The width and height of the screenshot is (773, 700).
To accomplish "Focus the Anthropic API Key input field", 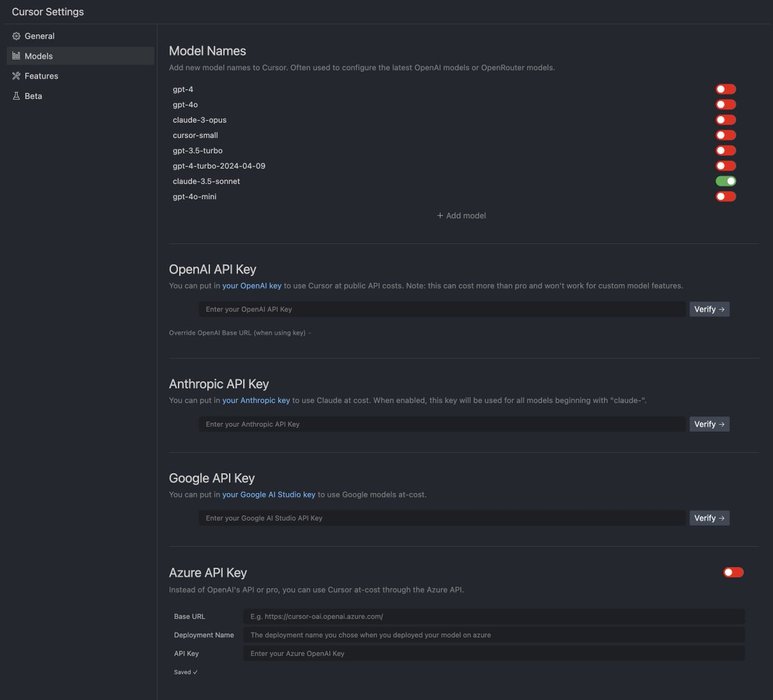I will [442, 424].
